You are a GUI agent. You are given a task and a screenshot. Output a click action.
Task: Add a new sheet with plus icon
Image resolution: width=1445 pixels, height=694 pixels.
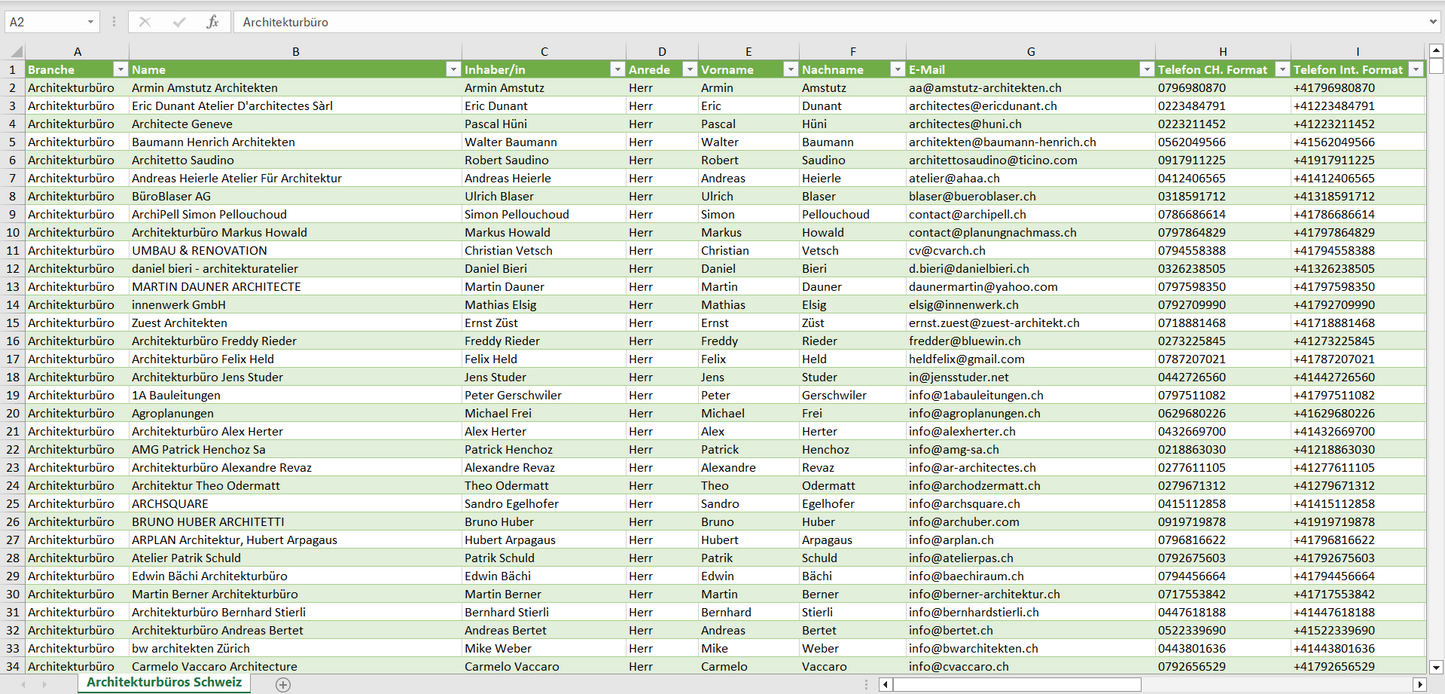click(283, 684)
